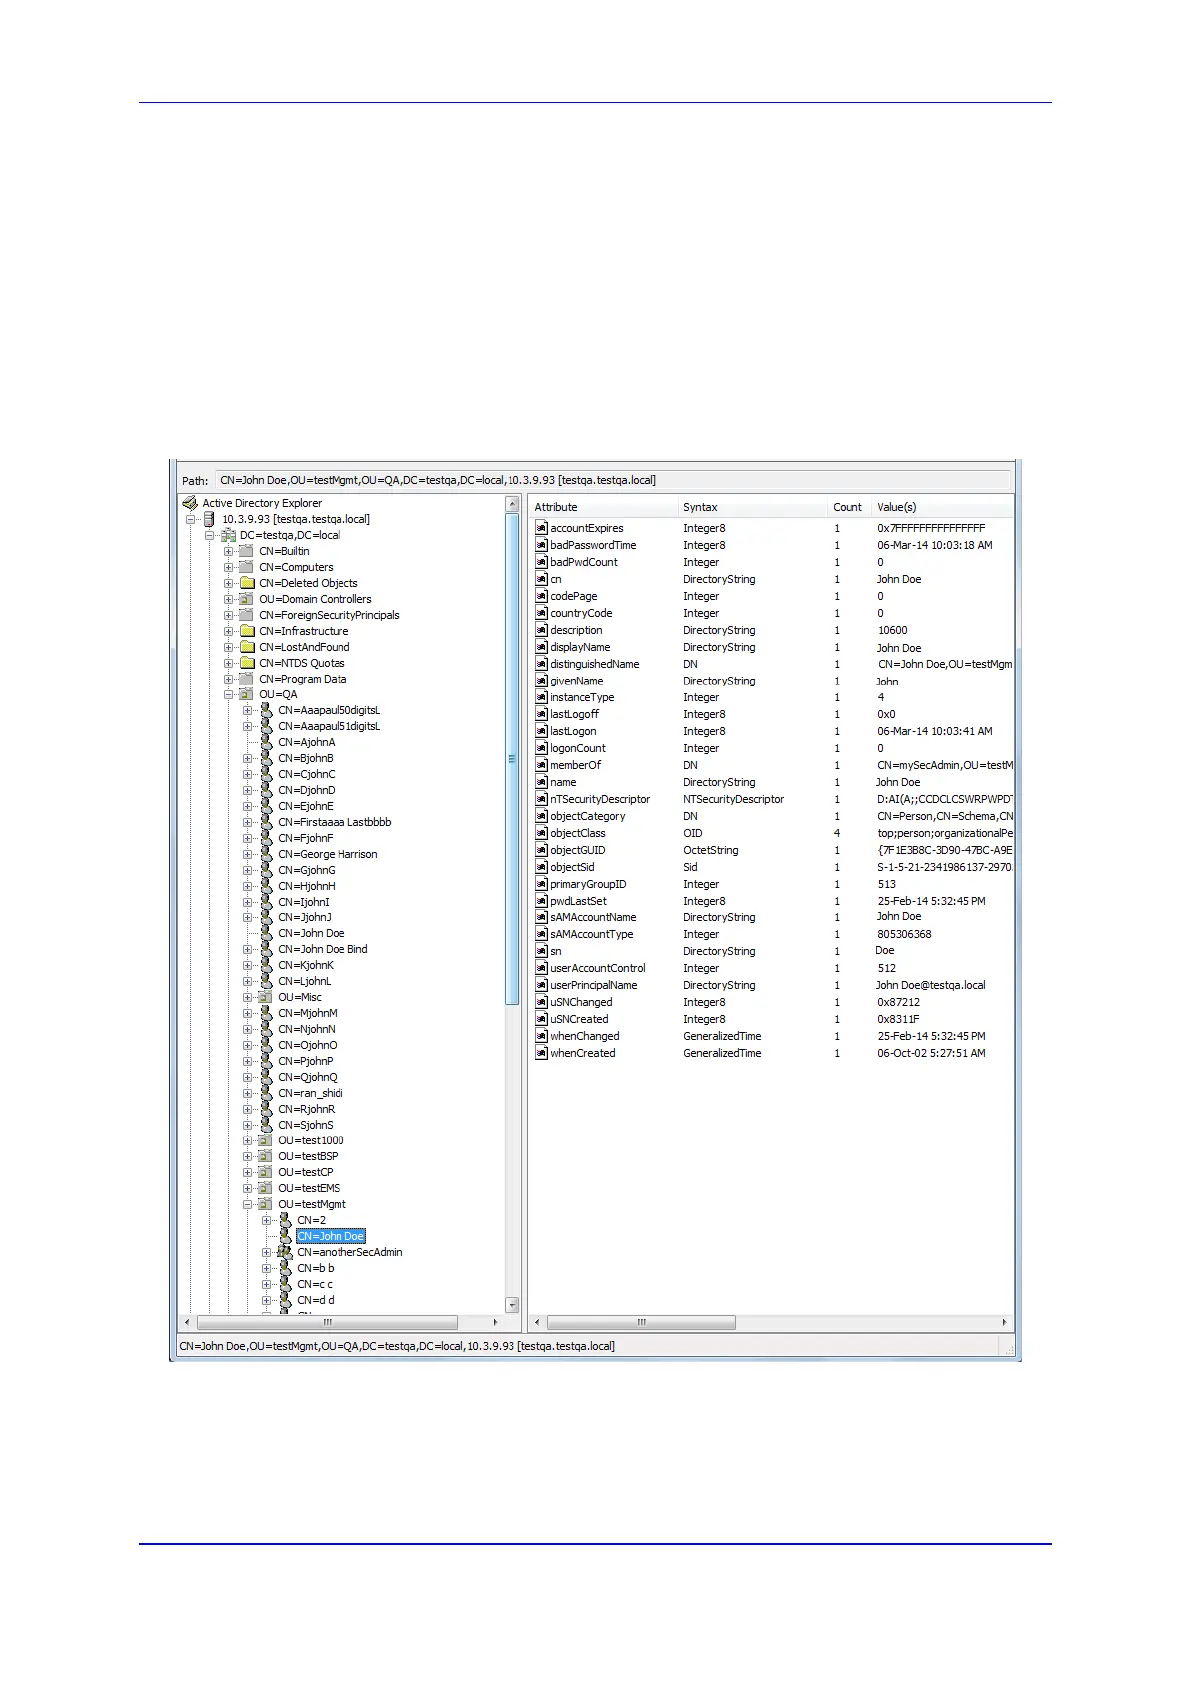Image resolution: width=1191 pixels, height=1683 pixels.
Task: Sort by the Syntax column header
Action: click(754, 507)
